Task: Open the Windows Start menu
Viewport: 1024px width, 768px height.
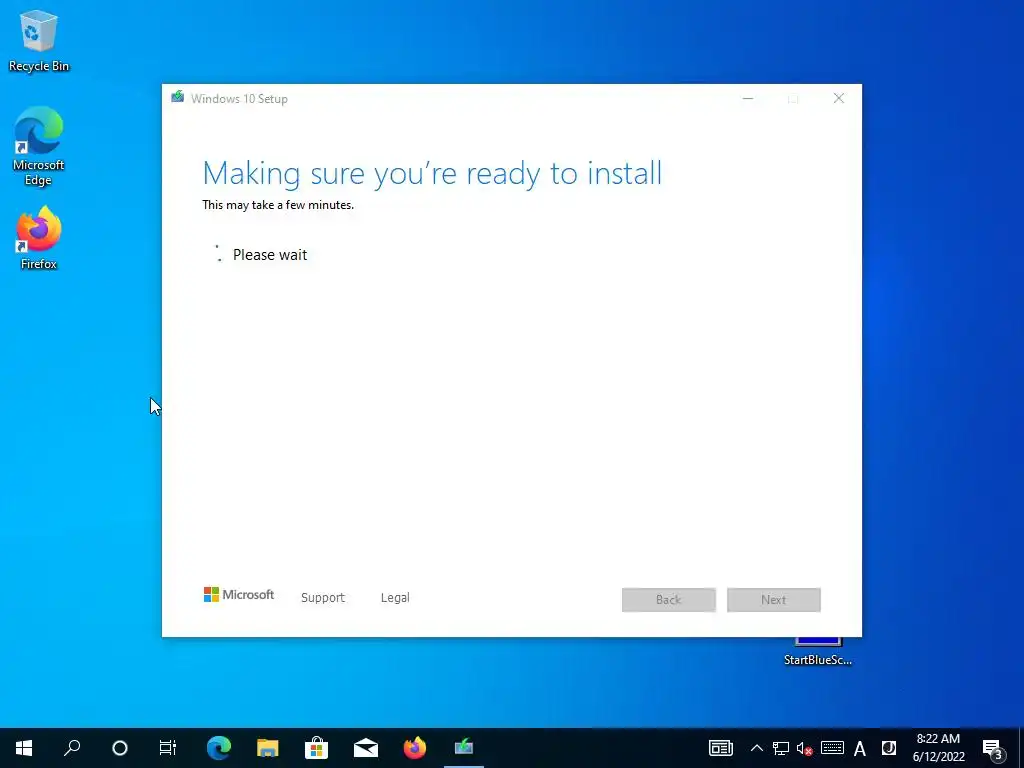Action: tap(24, 748)
